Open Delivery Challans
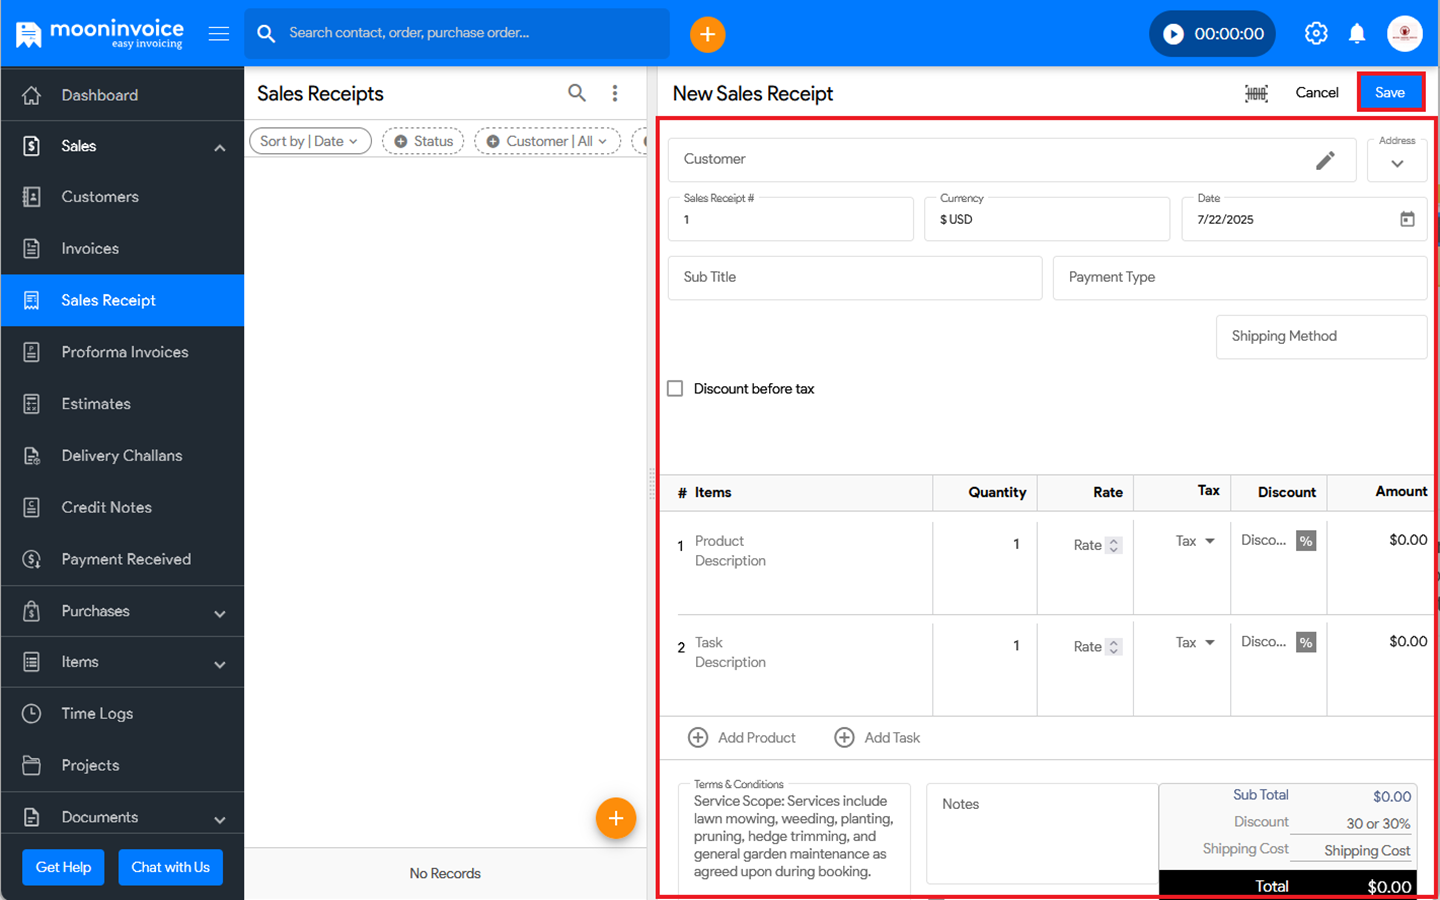Screen dimensions: 1440x900 click(122, 456)
